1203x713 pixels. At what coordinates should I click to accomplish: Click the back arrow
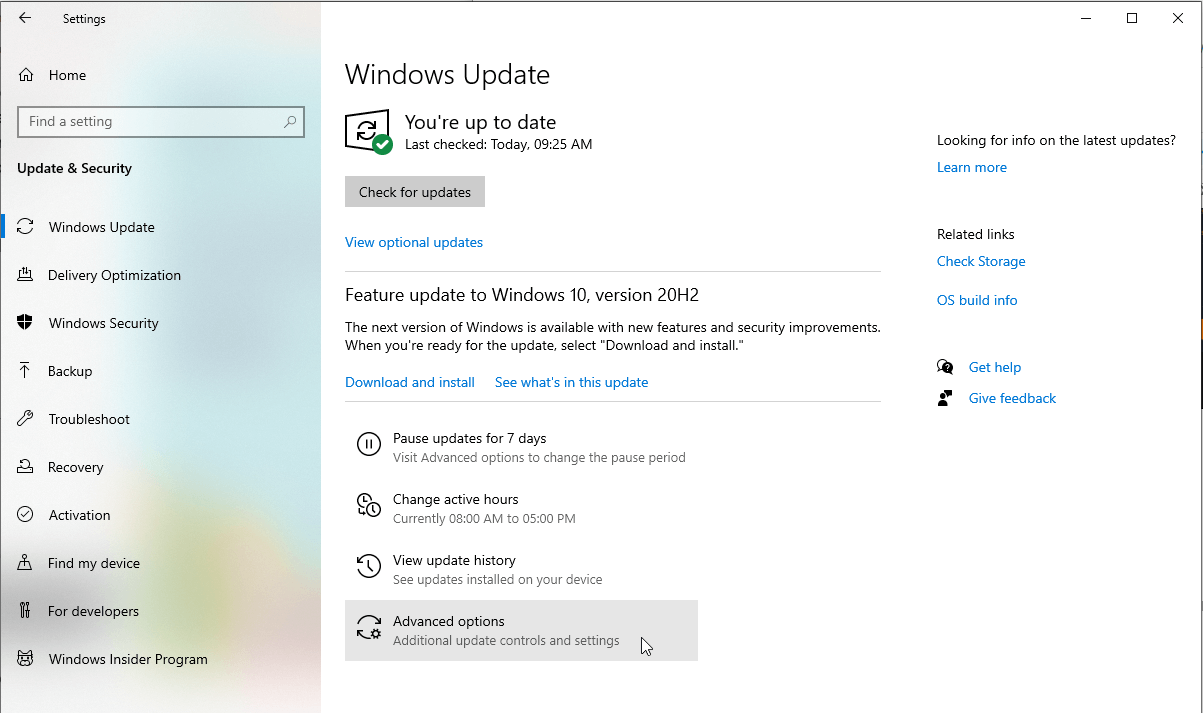[x=25, y=17]
